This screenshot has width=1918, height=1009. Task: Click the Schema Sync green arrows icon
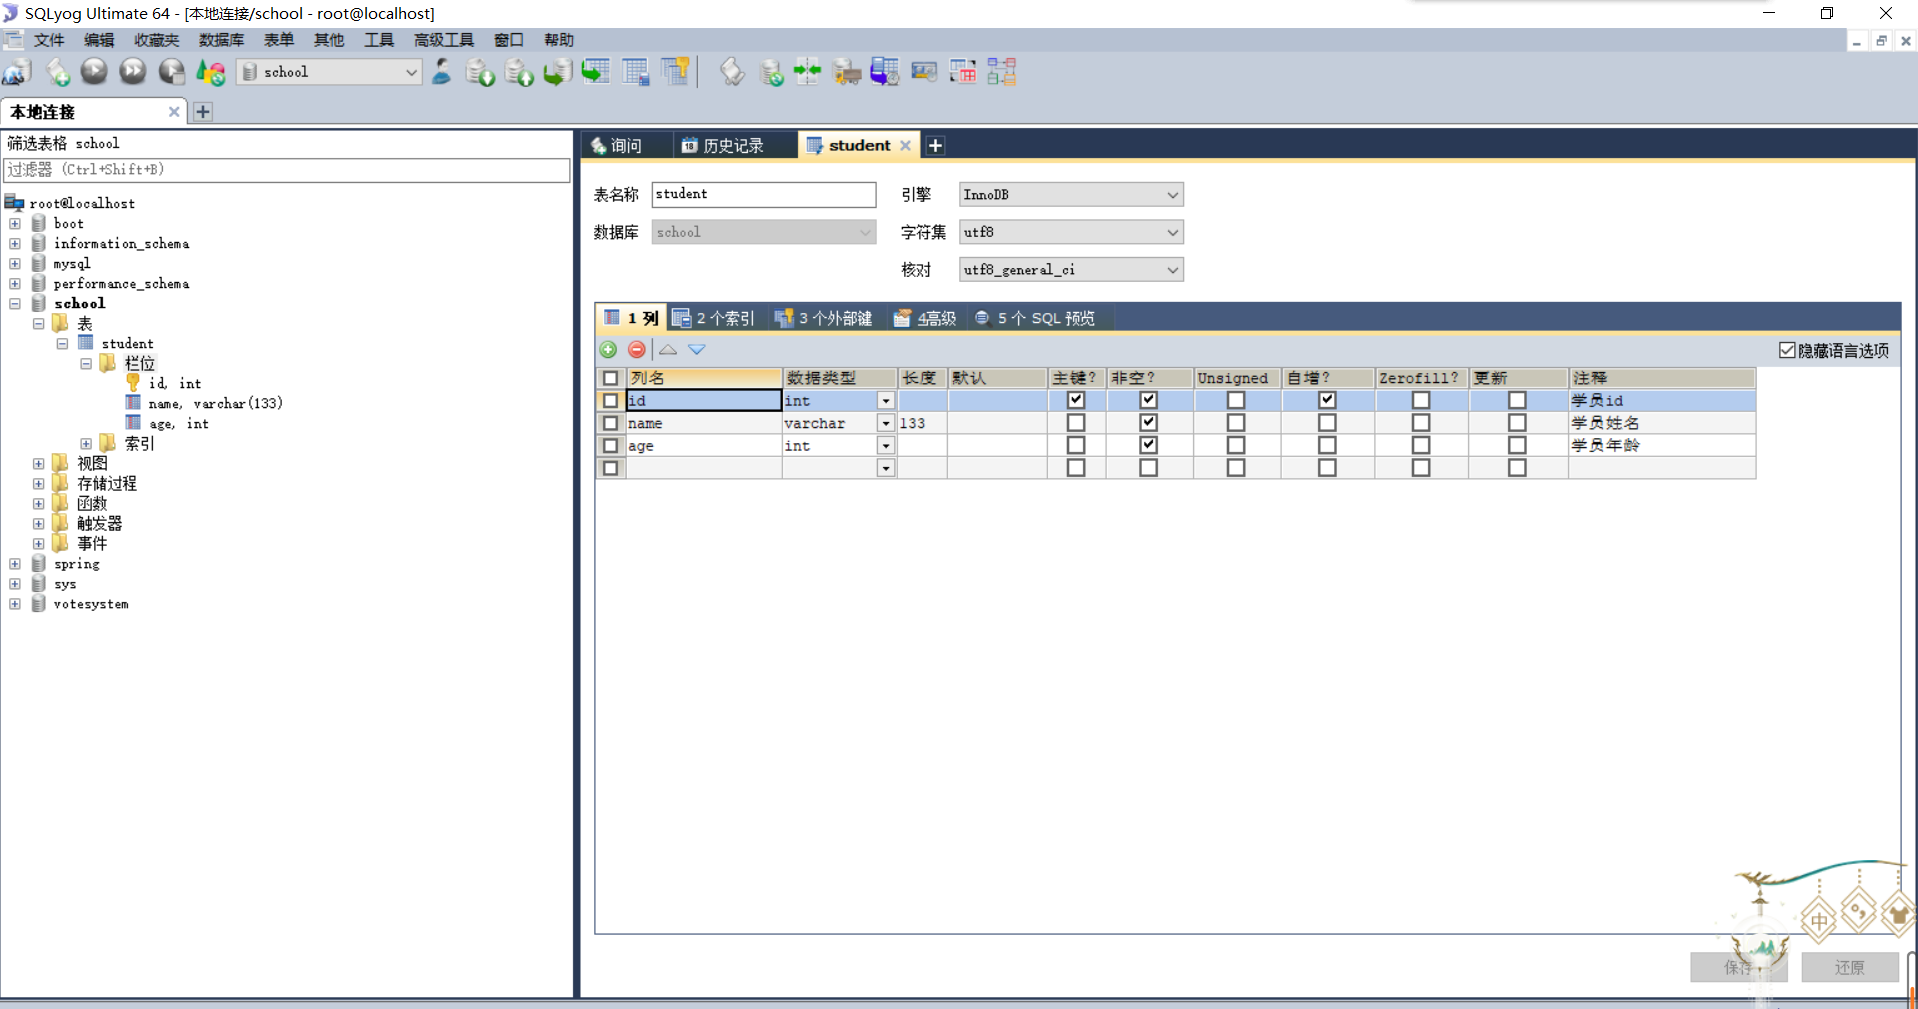[x=807, y=72]
